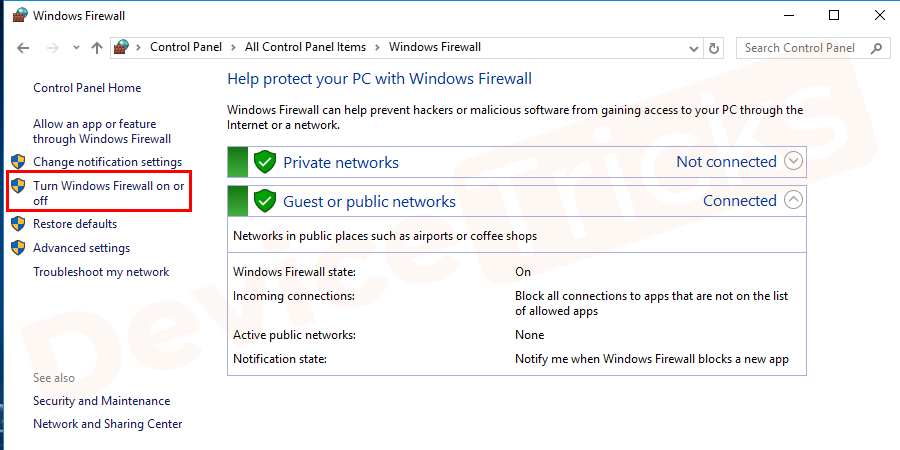This screenshot has height=450, width=900.
Task: Expand arrow after All Control Panel Items
Action: [x=378, y=48]
